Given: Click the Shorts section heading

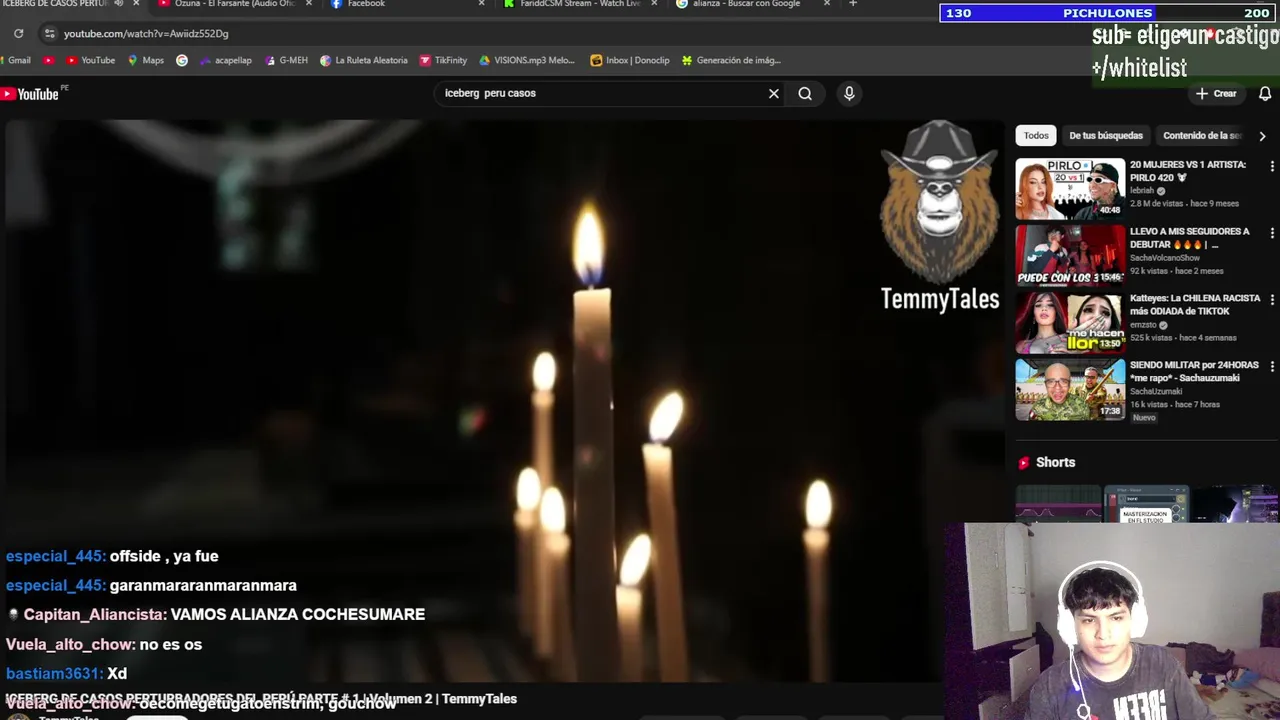Looking at the screenshot, I should click(x=1055, y=462).
